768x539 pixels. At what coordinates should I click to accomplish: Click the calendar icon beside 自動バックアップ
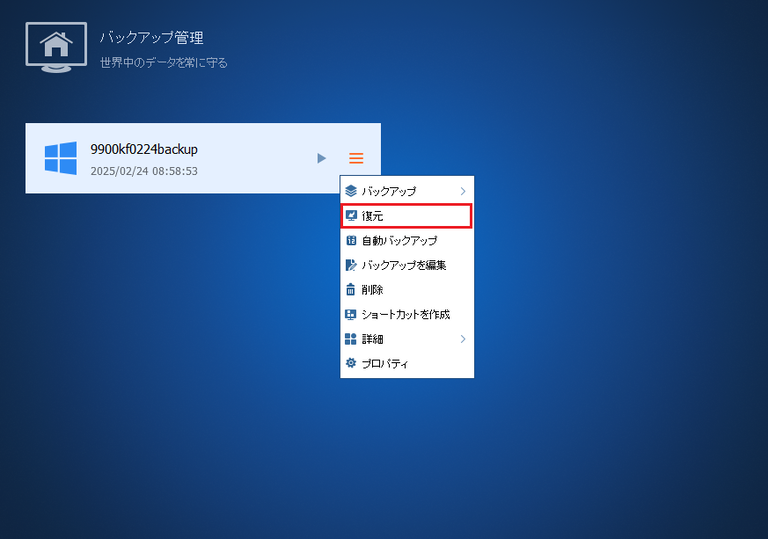pos(351,240)
